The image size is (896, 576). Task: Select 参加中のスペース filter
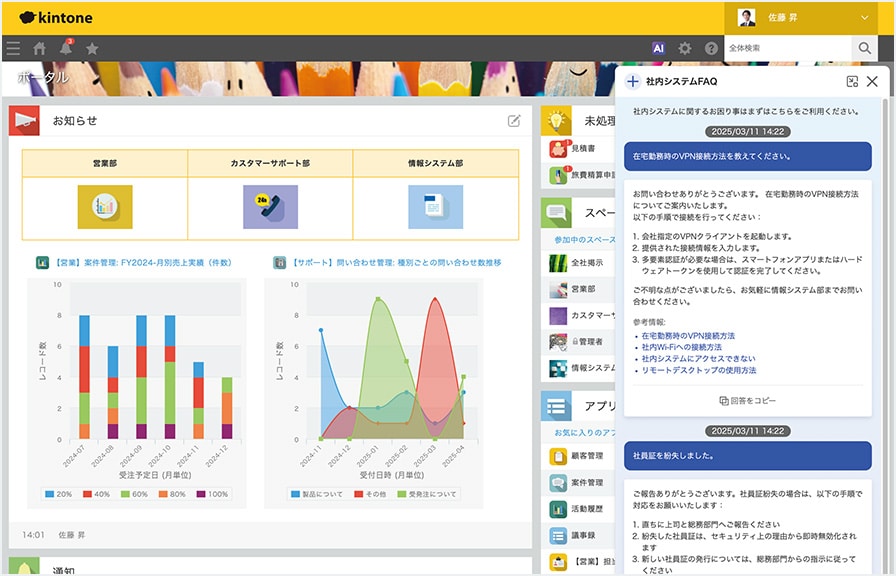(x=585, y=239)
